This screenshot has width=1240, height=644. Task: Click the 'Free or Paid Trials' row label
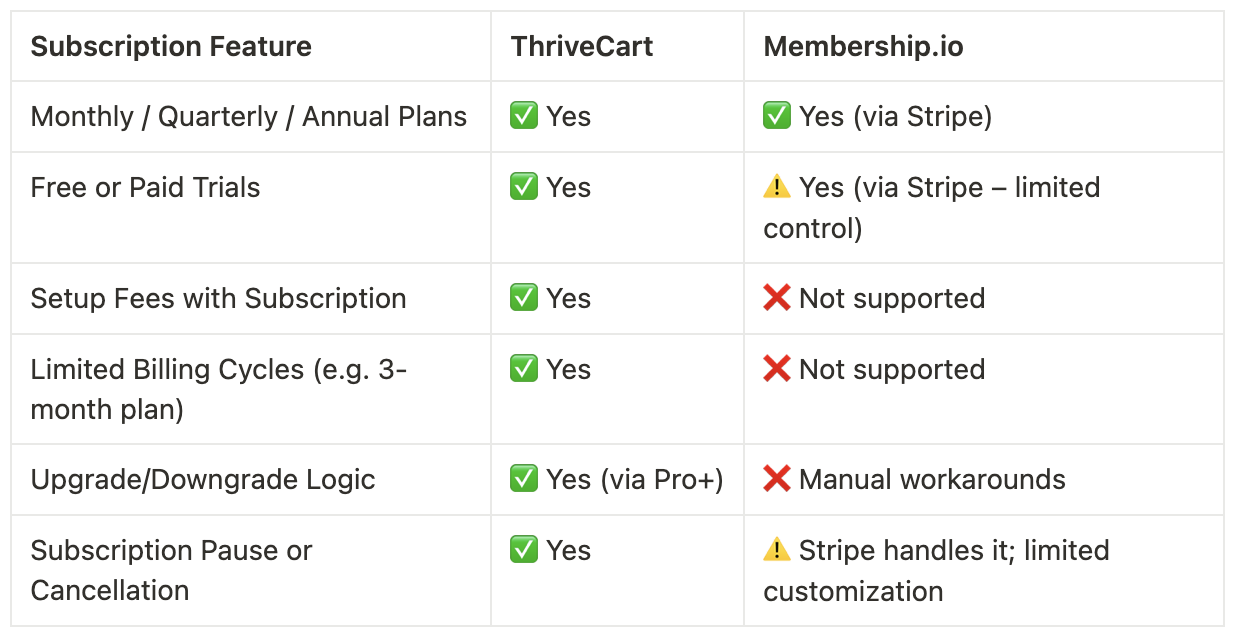(x=146, y=187)
